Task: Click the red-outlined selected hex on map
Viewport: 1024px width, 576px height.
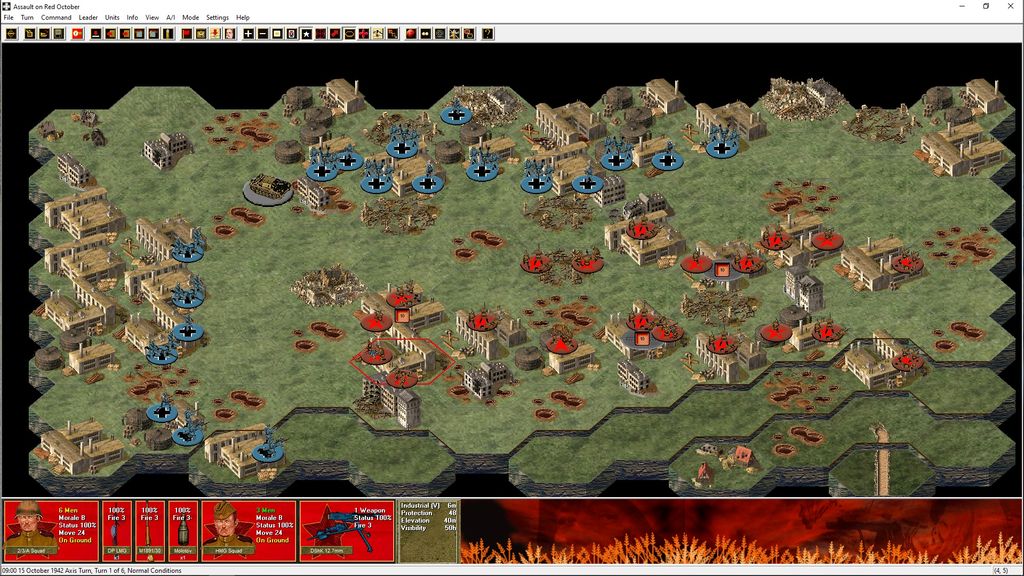Action: (x=402, y=361)
